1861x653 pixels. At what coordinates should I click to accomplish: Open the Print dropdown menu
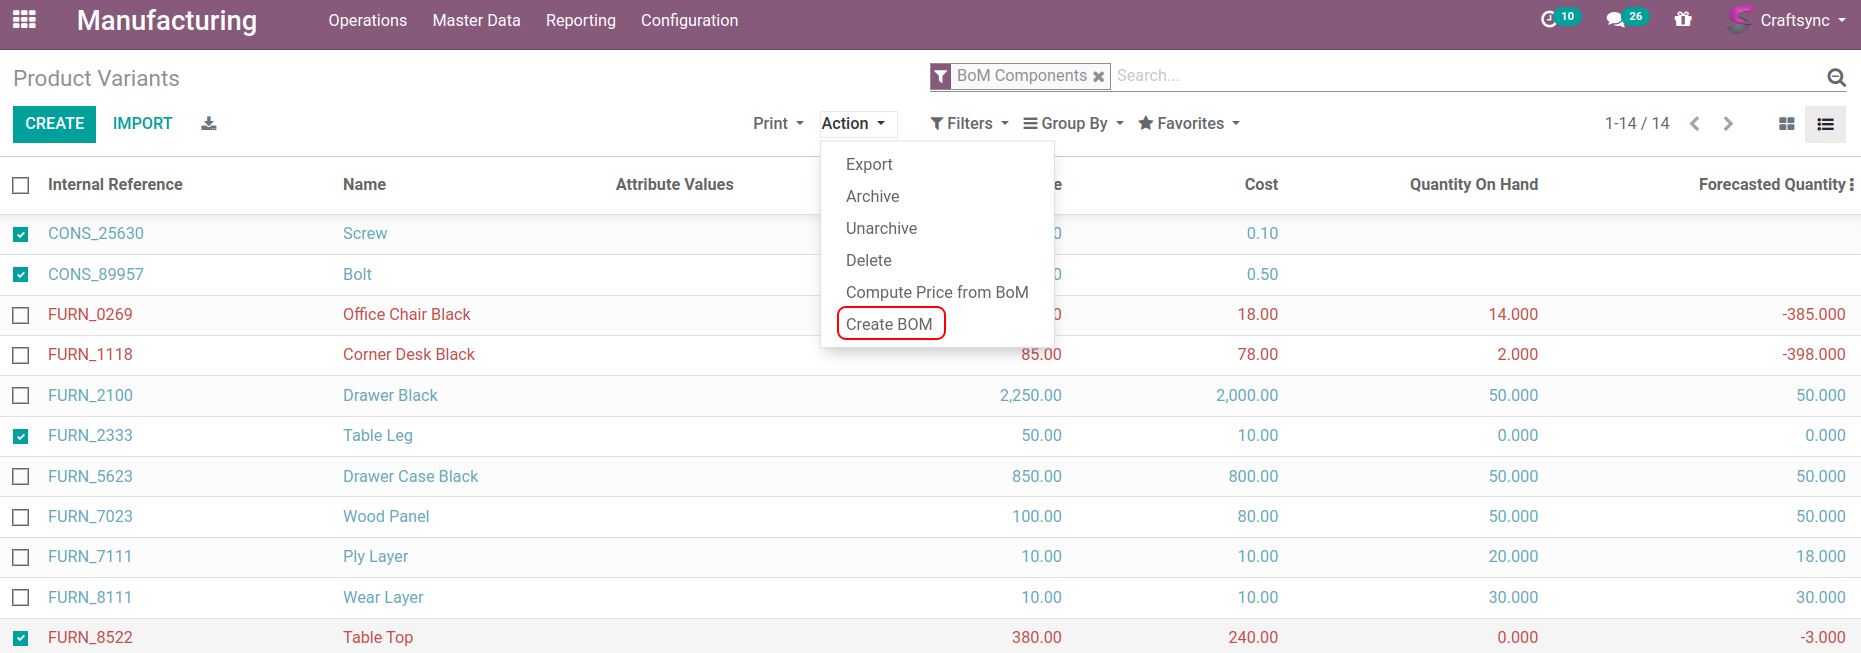coord(778,124)
